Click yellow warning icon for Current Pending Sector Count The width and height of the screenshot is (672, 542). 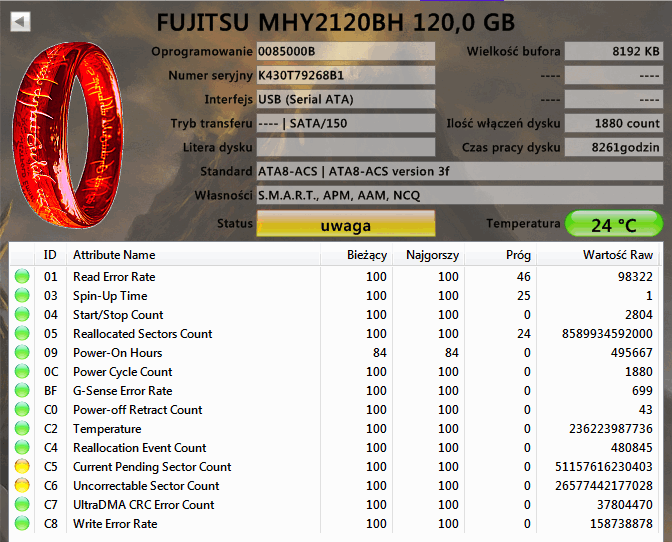(x=22, y=466)
